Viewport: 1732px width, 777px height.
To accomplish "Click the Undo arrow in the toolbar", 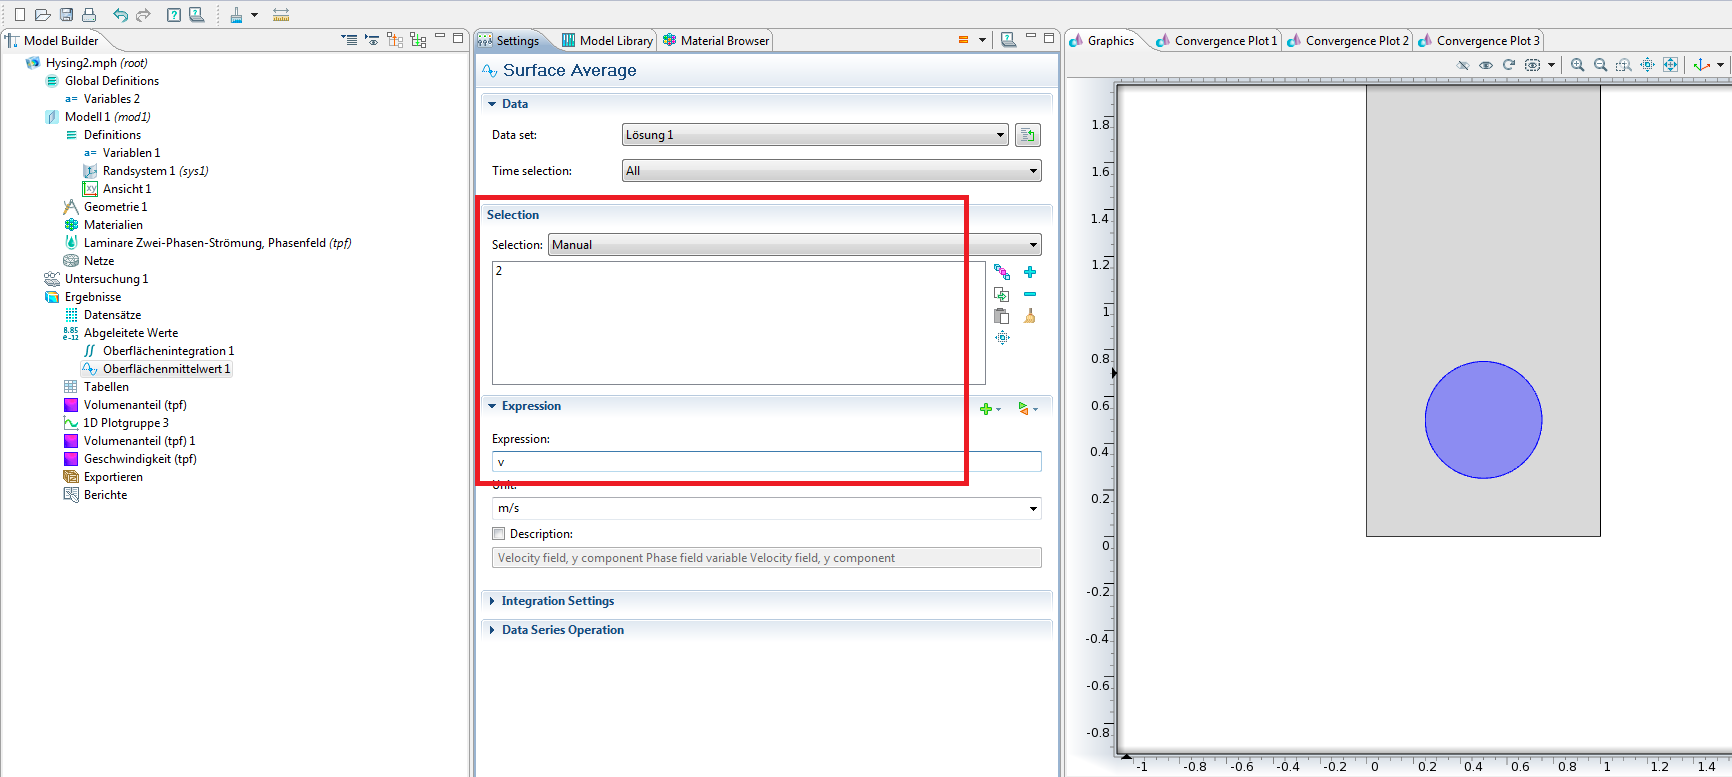I will [x=120, y=15].
